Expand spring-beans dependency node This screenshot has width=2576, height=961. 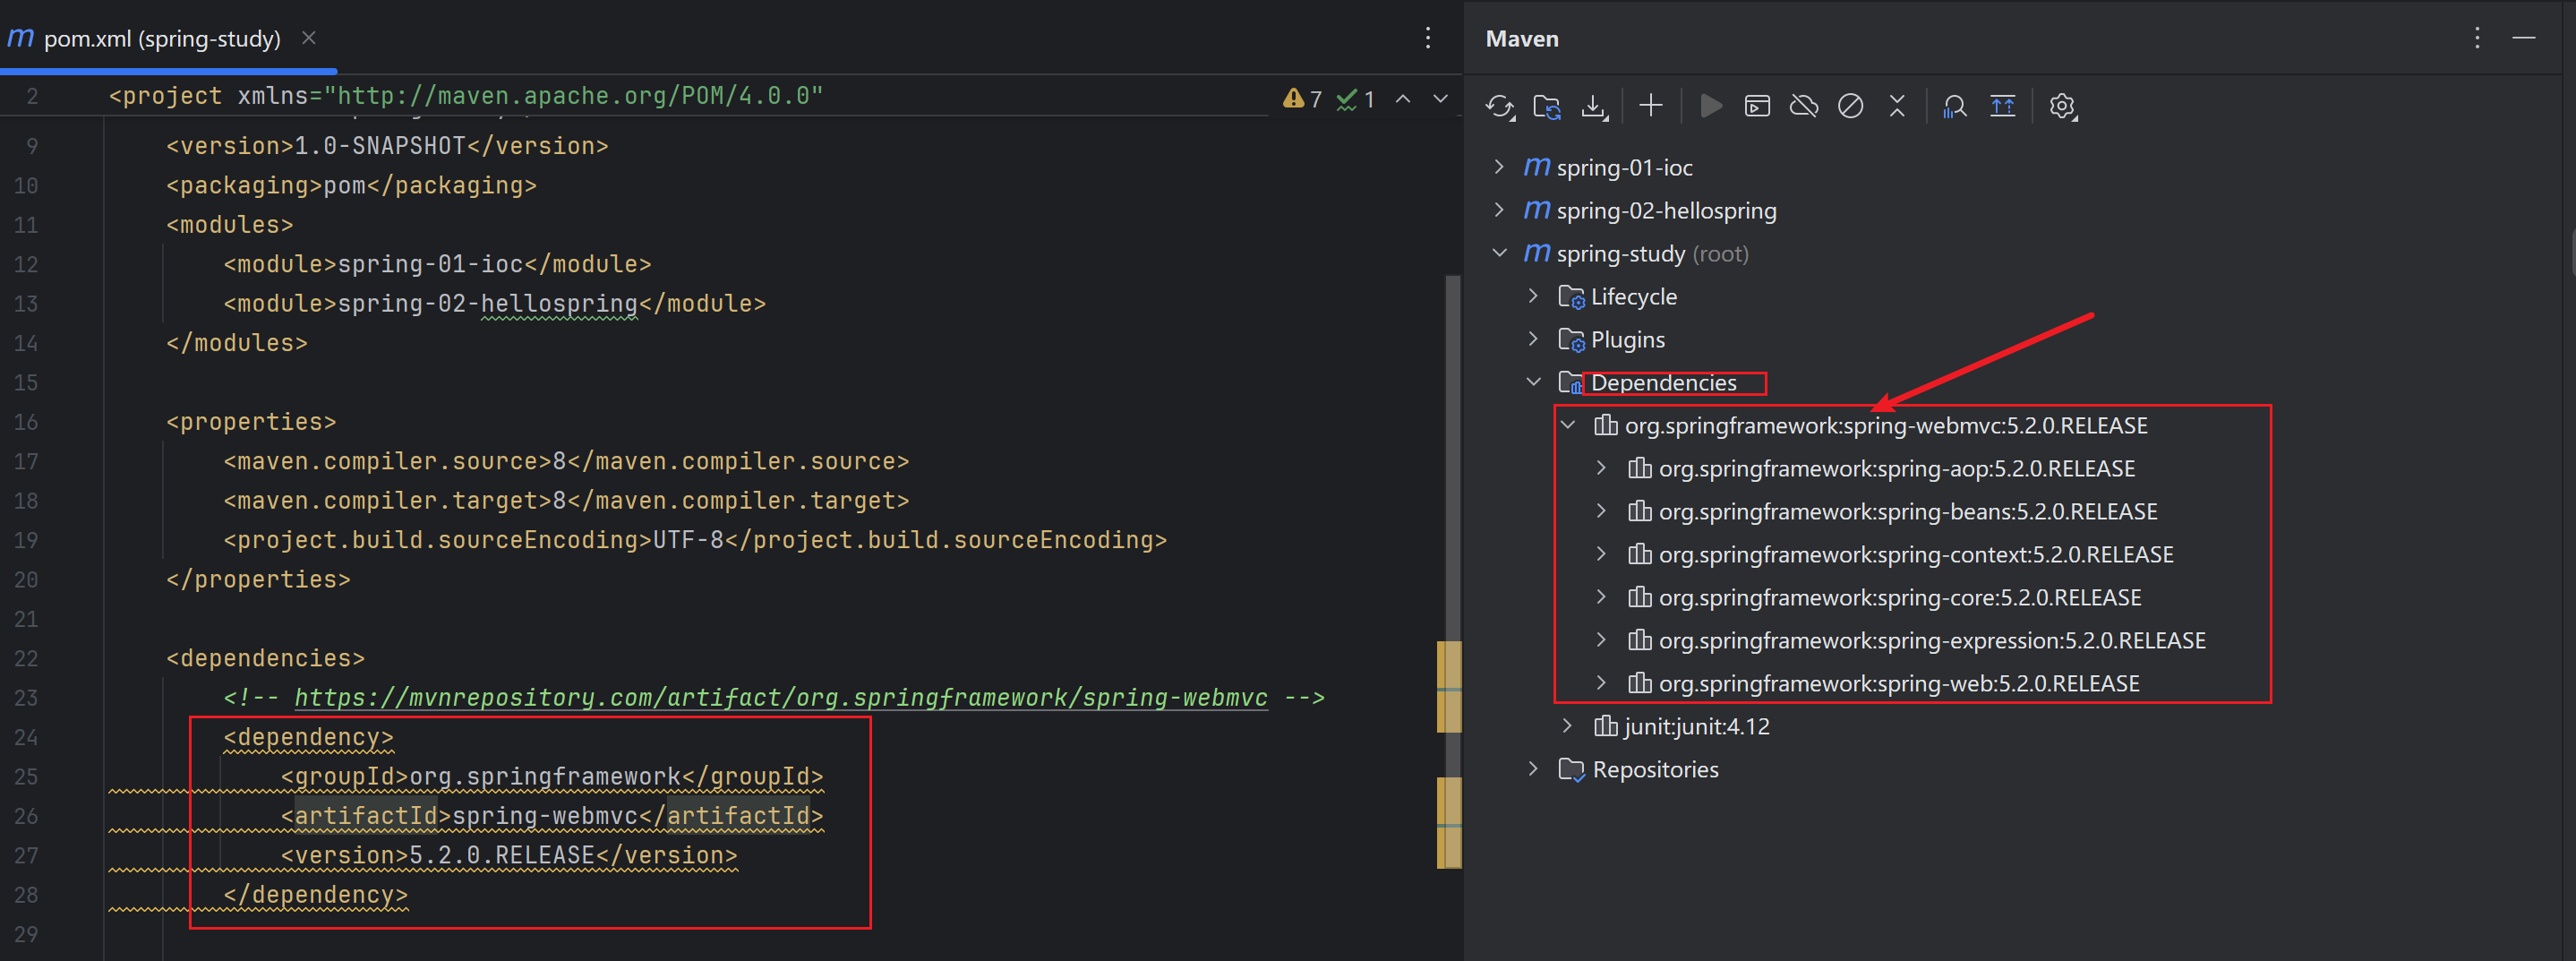(1602, 511)
